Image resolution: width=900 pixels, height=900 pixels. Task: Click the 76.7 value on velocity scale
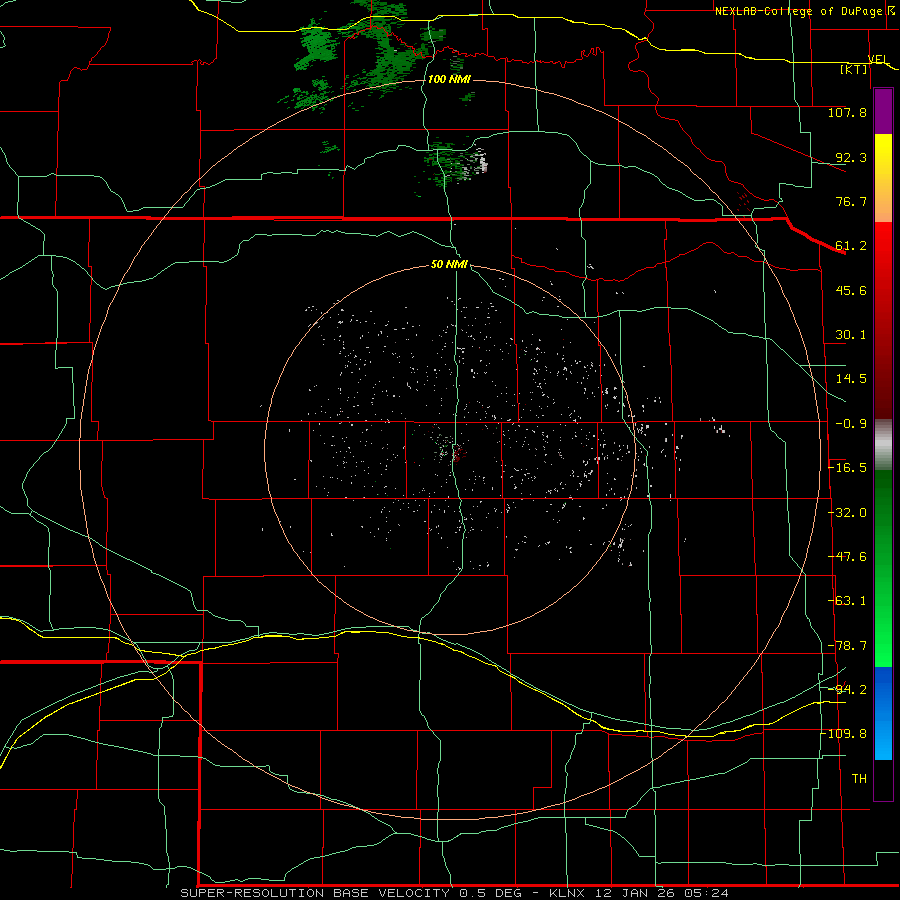coord(851,201)
